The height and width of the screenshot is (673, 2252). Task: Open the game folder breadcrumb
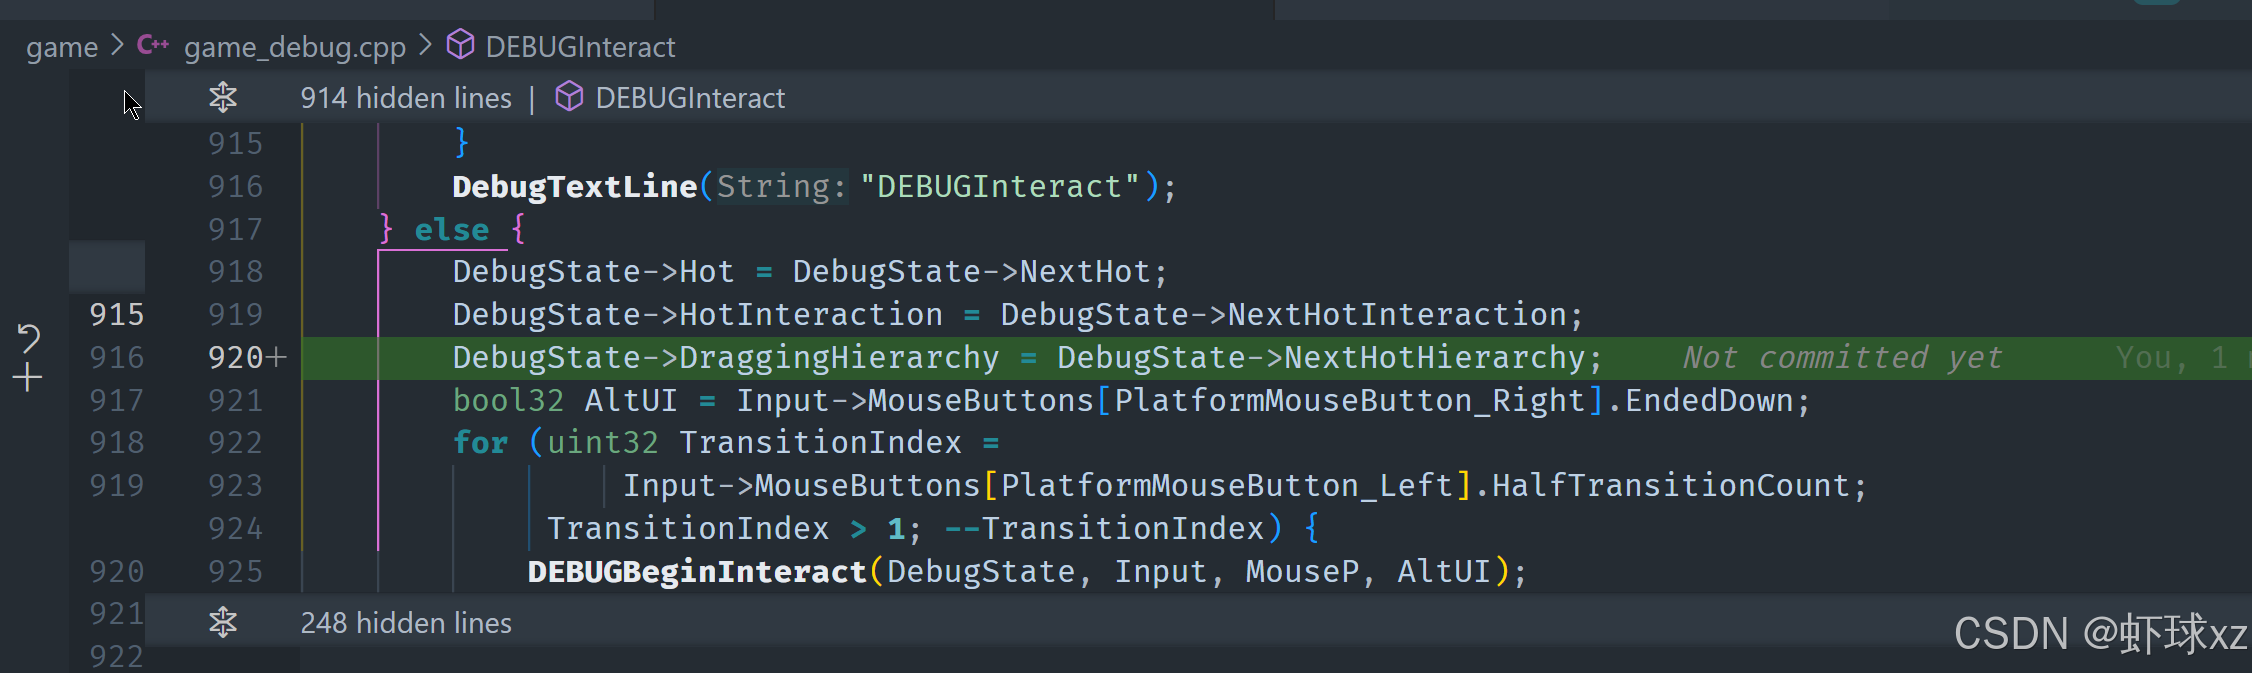[61, 47]
